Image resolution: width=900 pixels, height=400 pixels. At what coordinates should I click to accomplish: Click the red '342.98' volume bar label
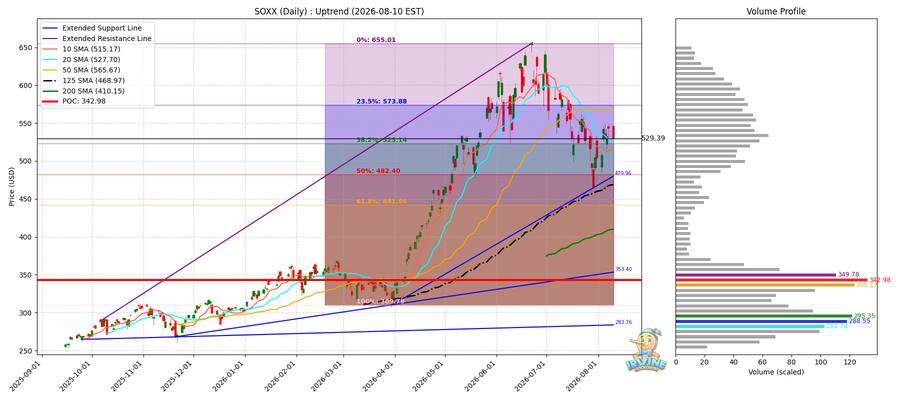point(880,279)
